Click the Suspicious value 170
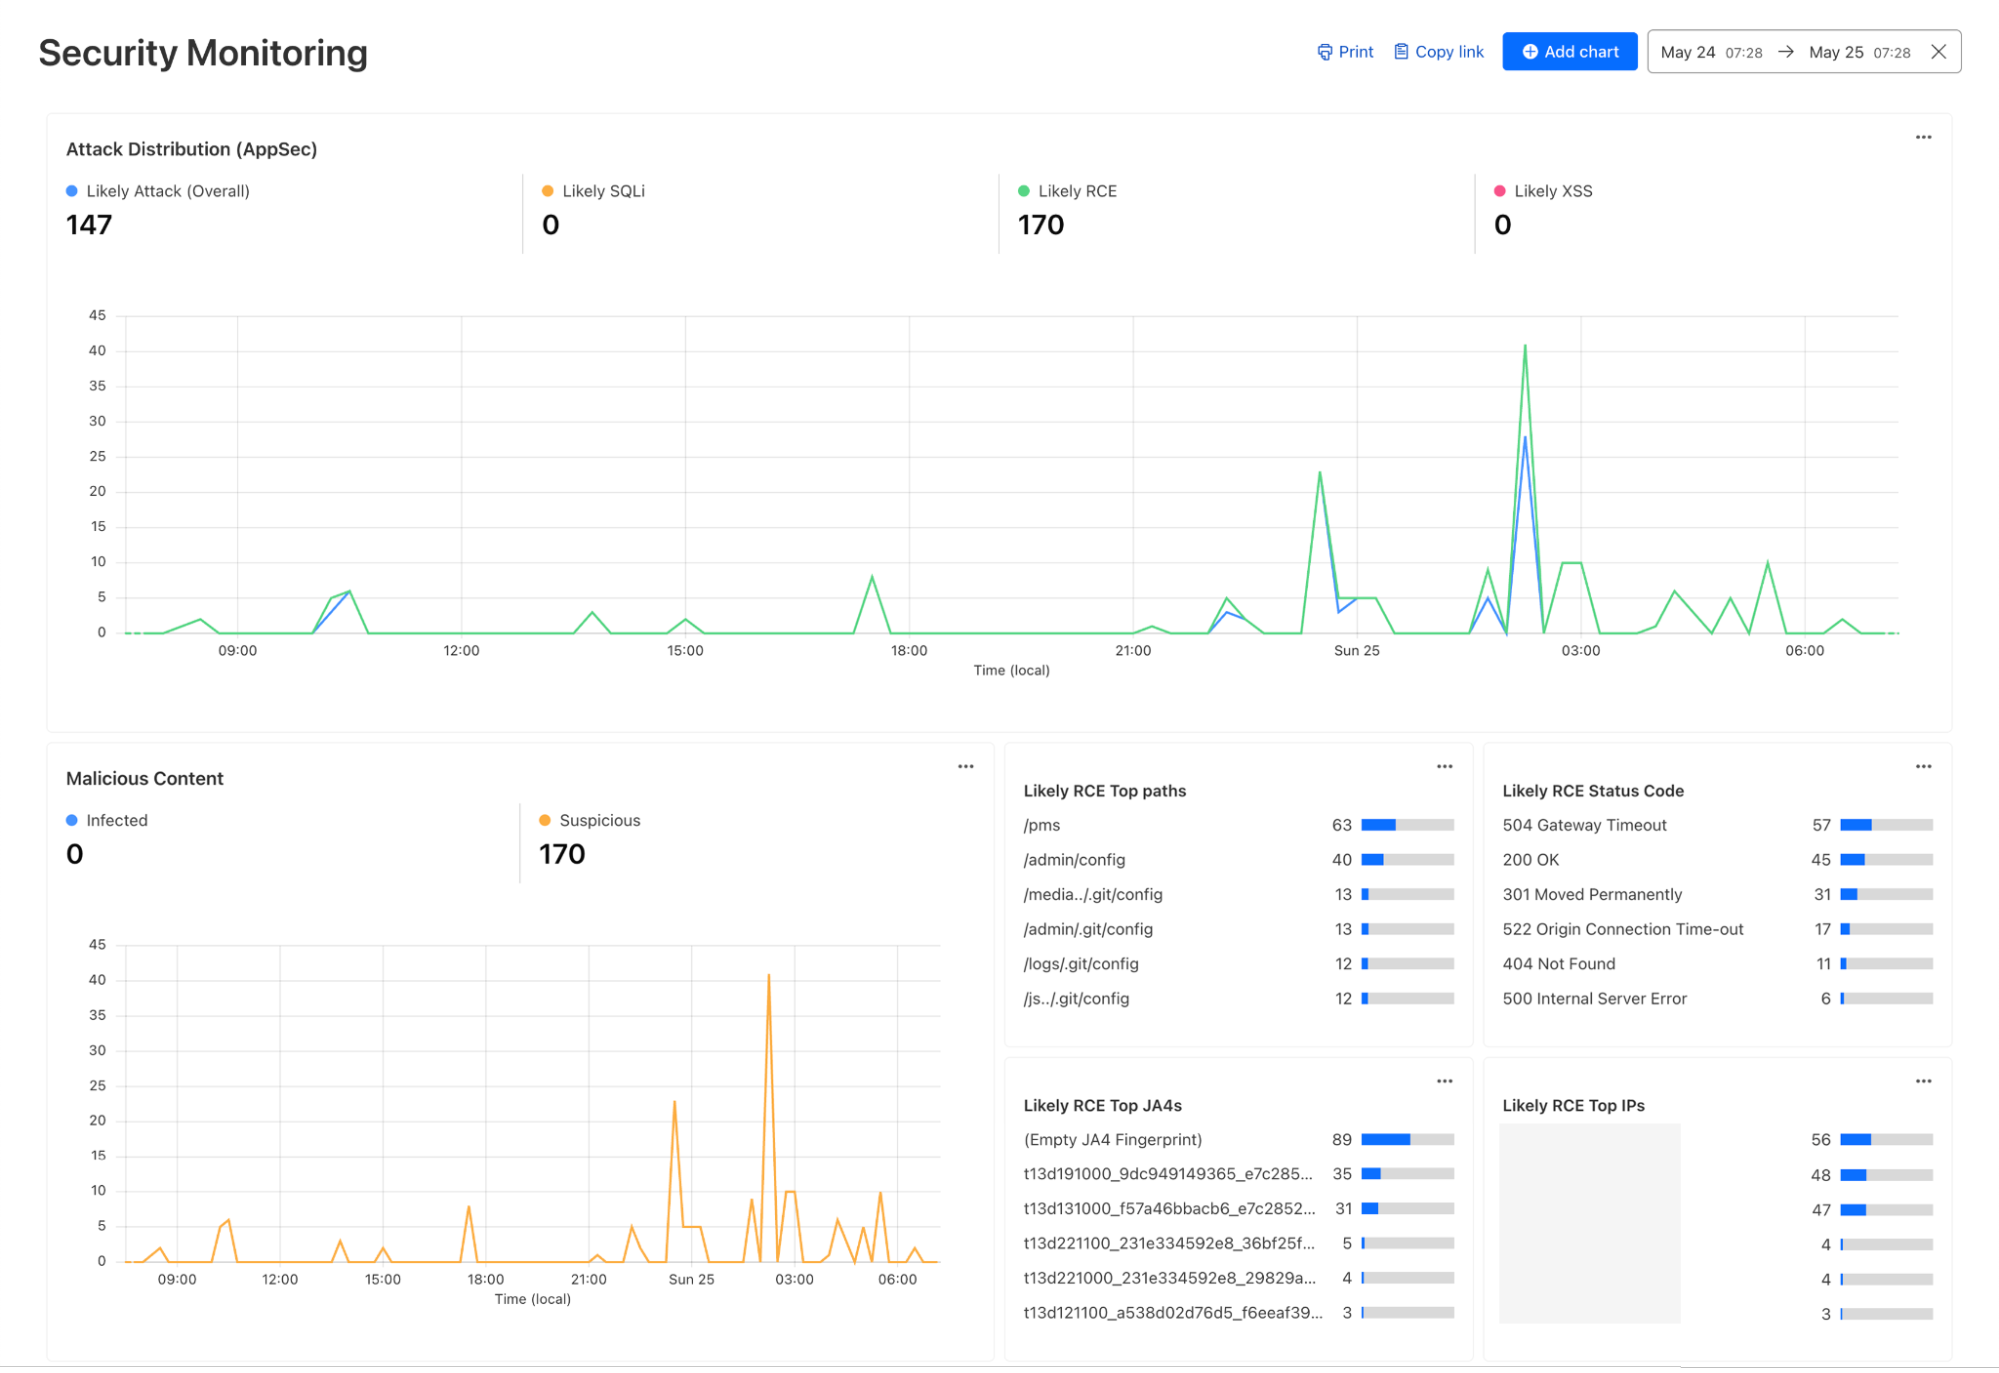 point(562,854)
